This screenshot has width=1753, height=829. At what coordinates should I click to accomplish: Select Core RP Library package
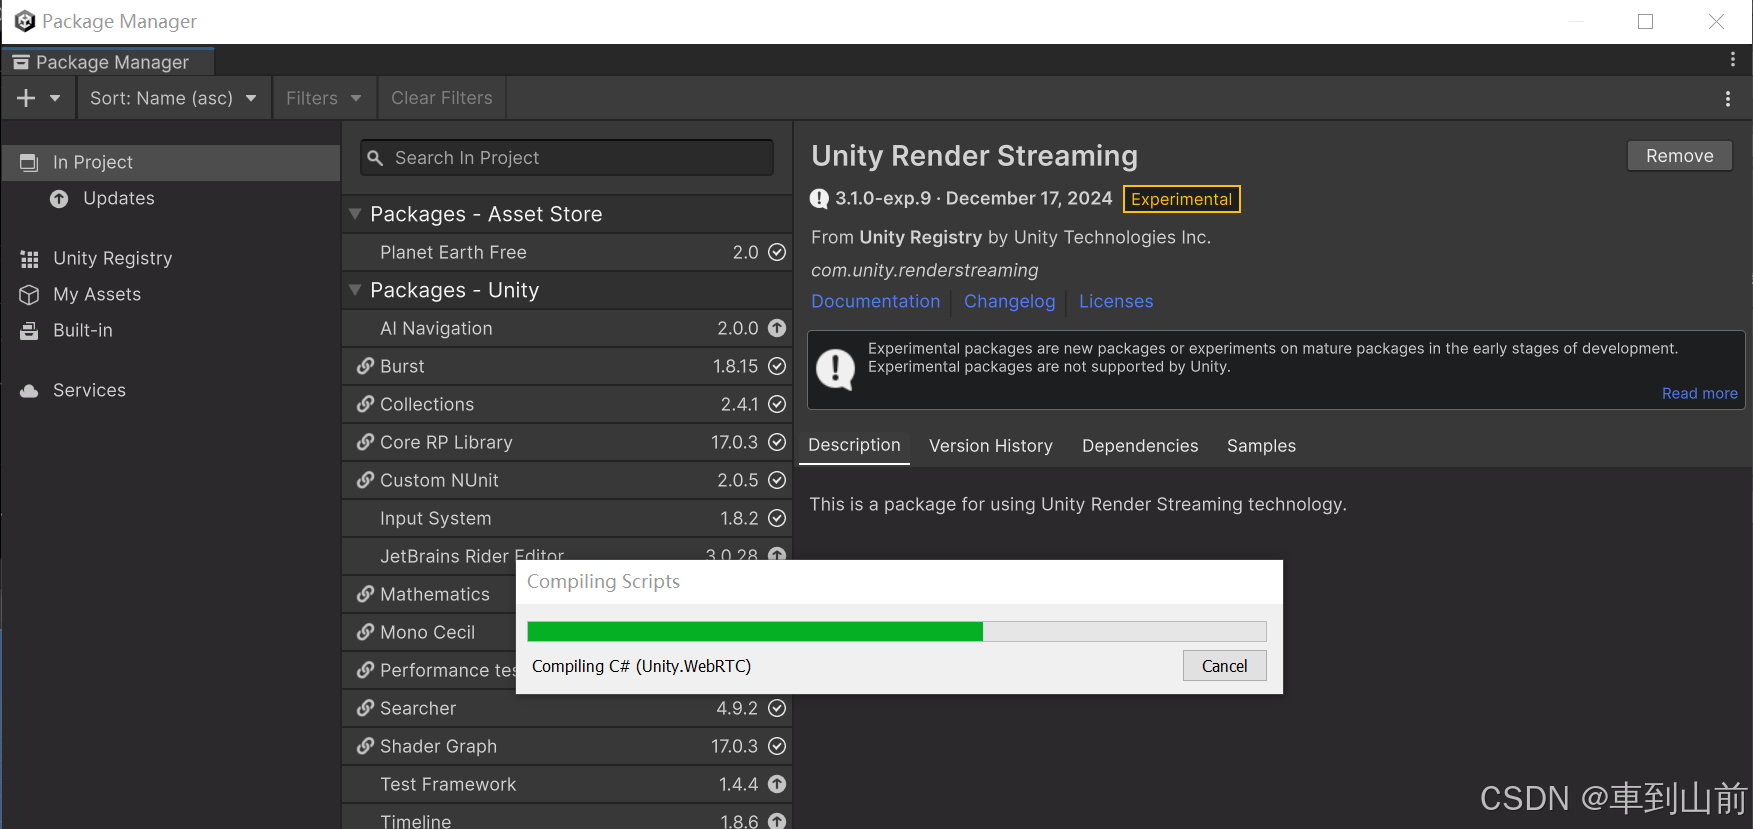pos(567,442)
